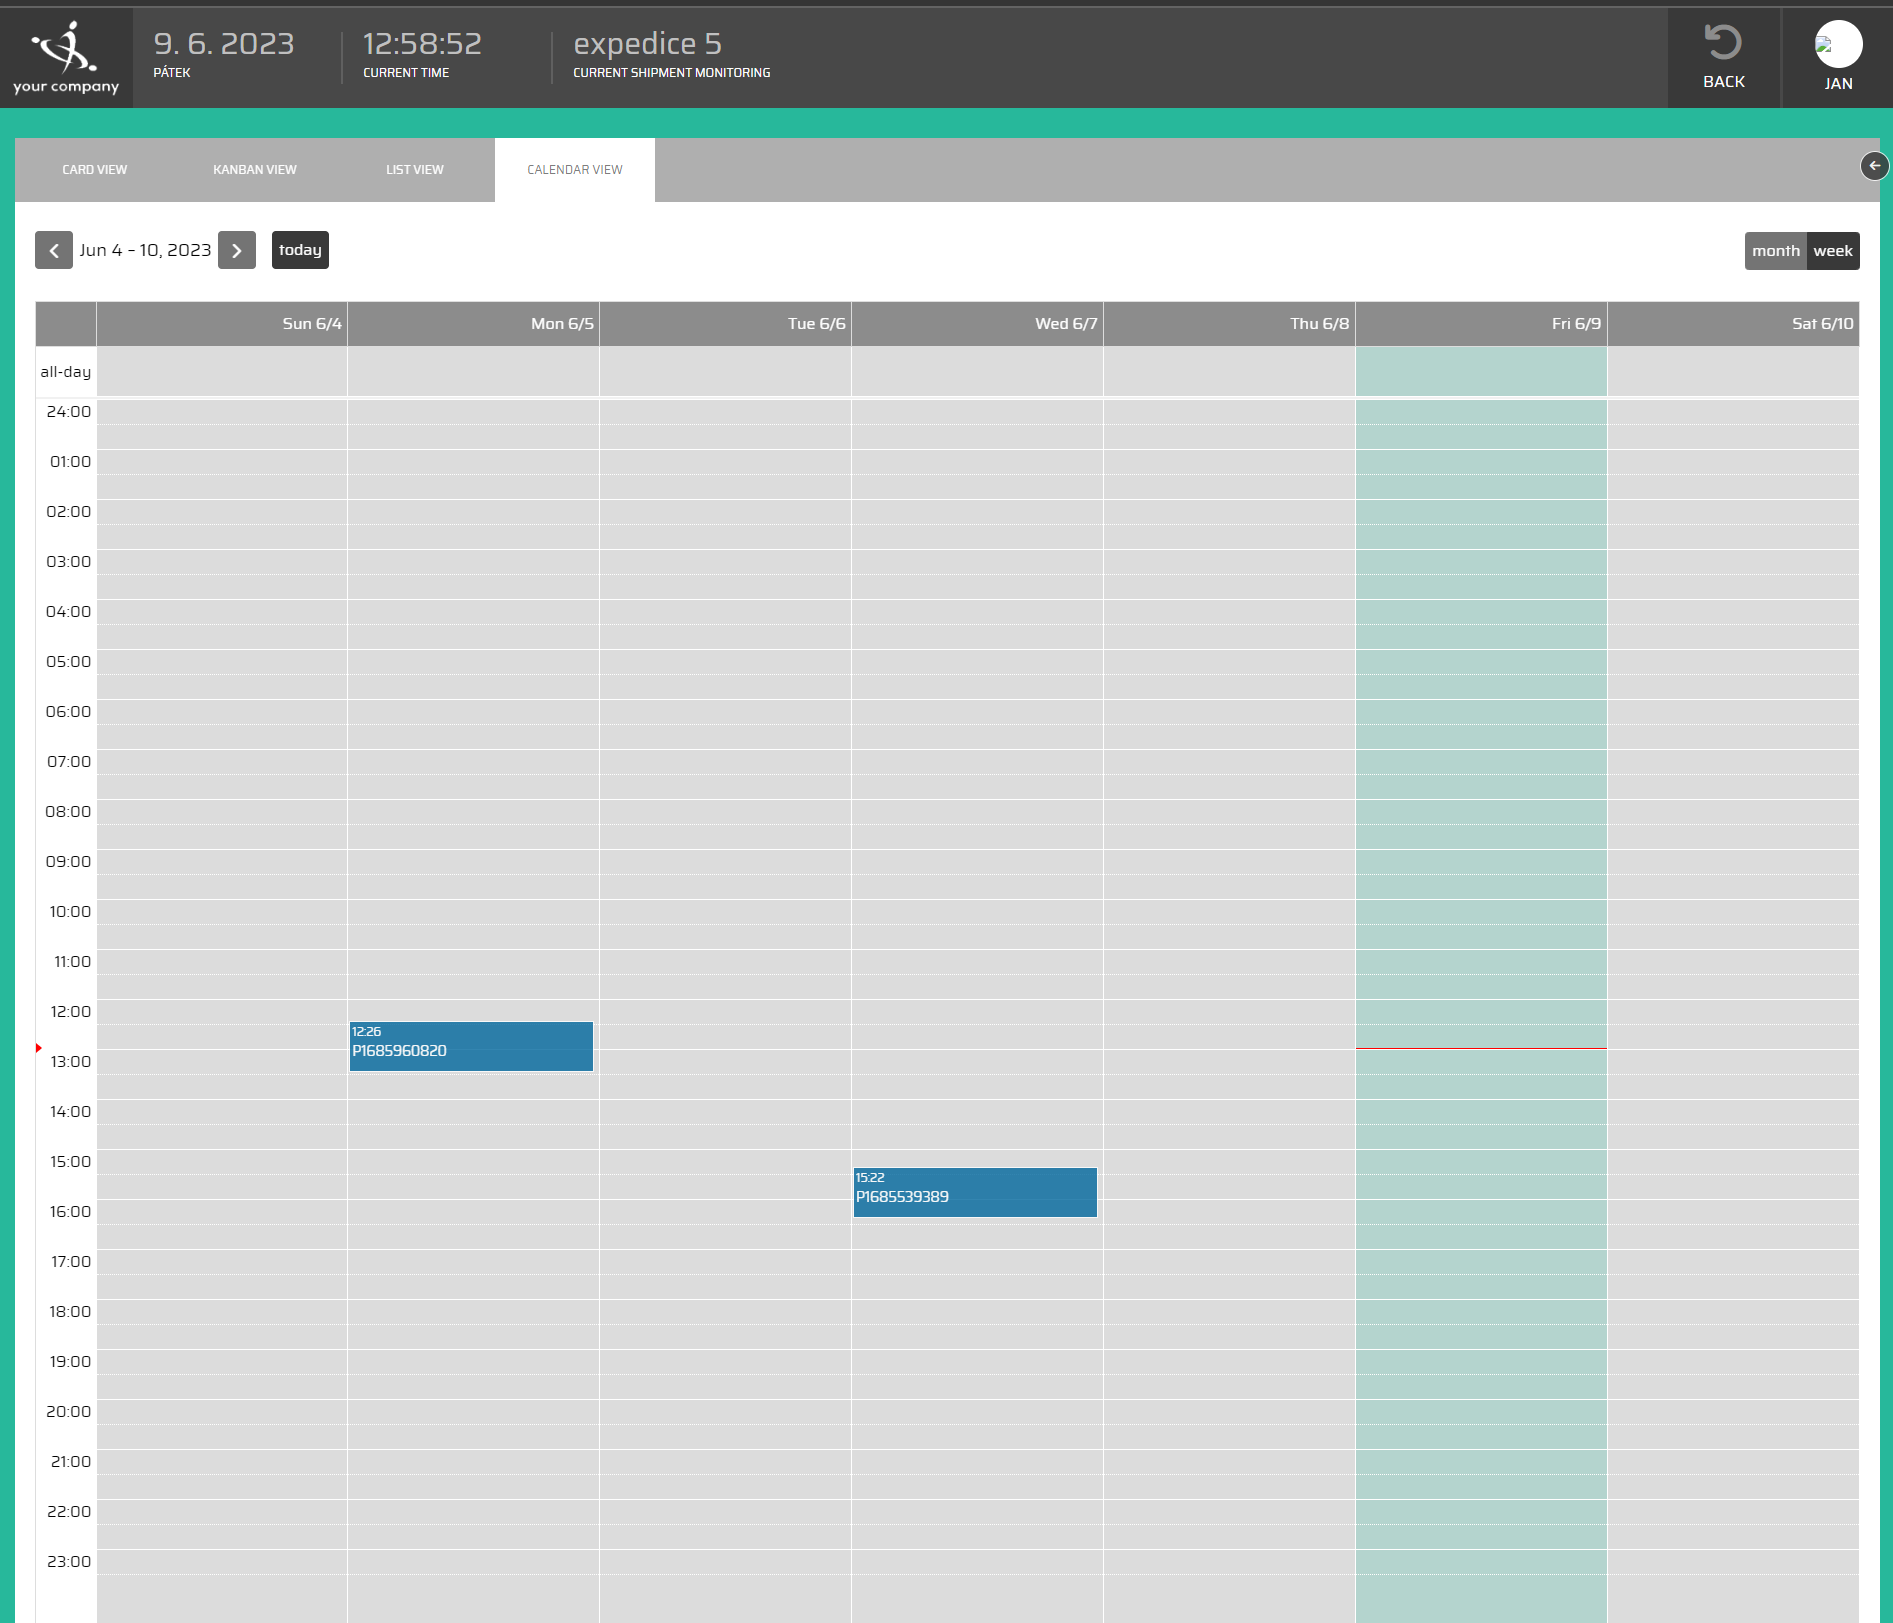Click the Sat 6/10 column header
Screen dimensions: 1893x1623
click(1822, 324)
